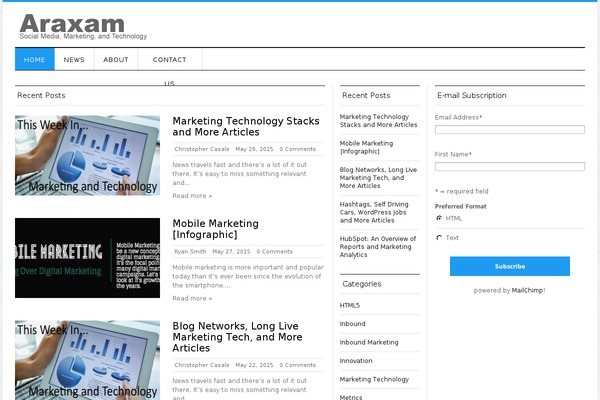Open Christopher Casale author link for May 29 post

202,149
